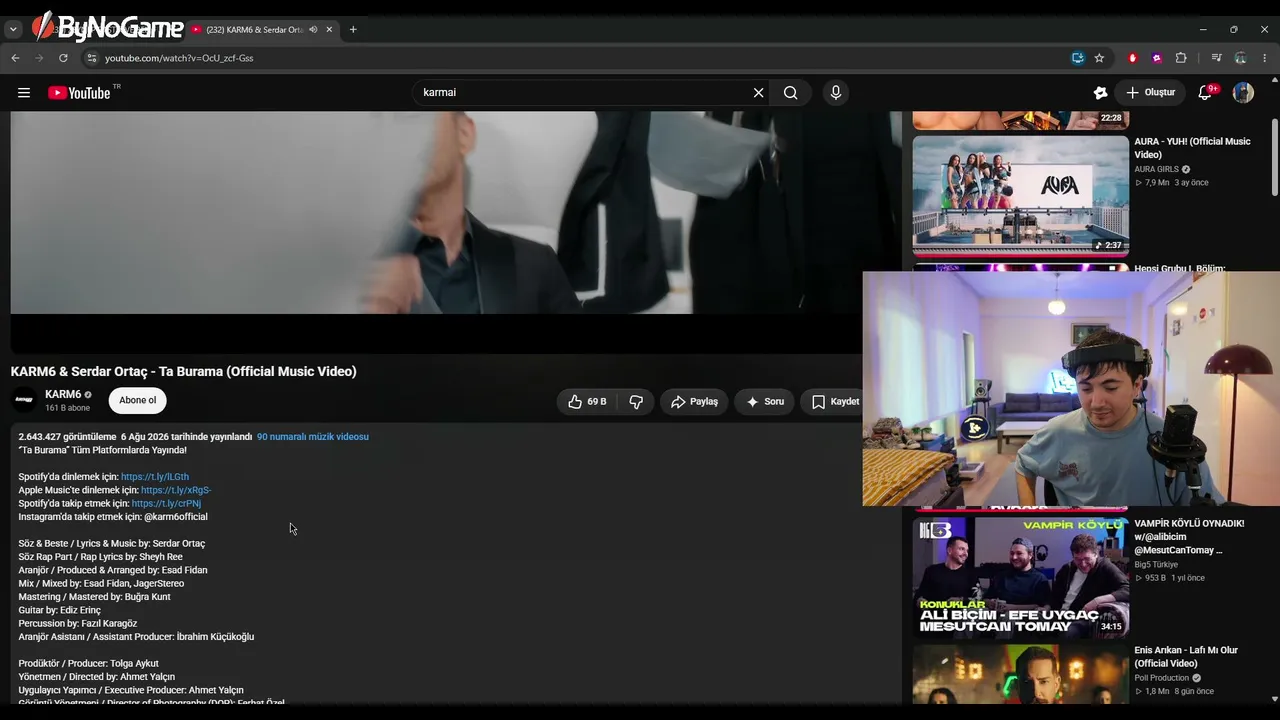Open the KARM6 channel name link
The image size is (1280, 720).
point(63,395)
